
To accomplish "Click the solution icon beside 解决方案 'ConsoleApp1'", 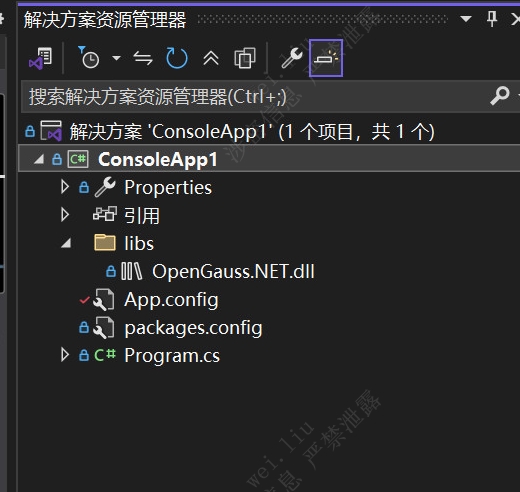I will (x=51, y=131).
